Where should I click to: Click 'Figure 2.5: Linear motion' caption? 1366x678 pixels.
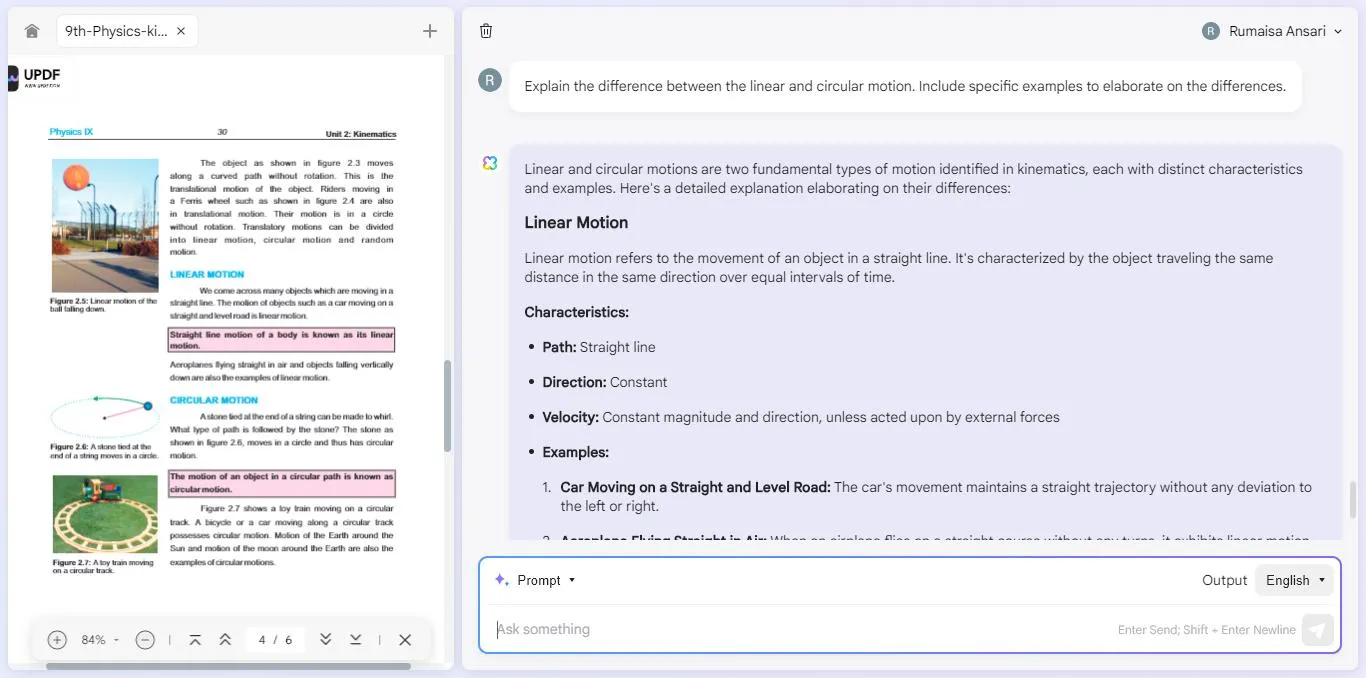click(104, 304)
